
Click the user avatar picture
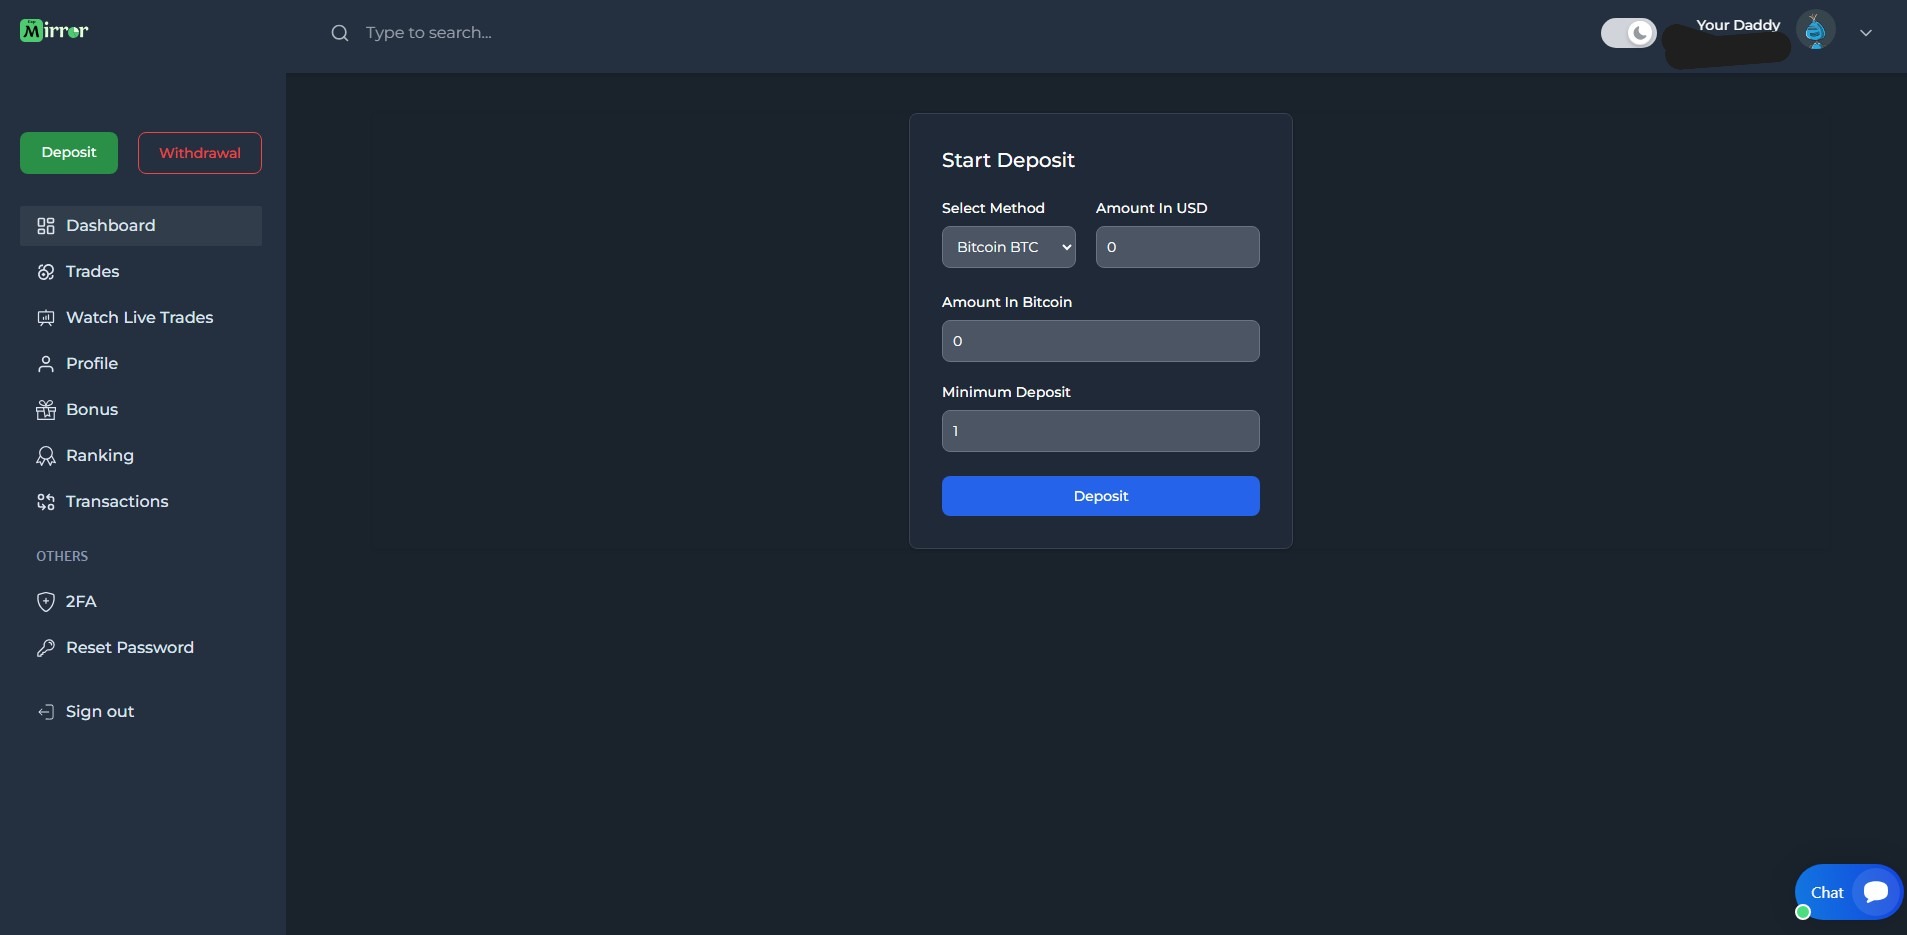(x=1815, y=31)
